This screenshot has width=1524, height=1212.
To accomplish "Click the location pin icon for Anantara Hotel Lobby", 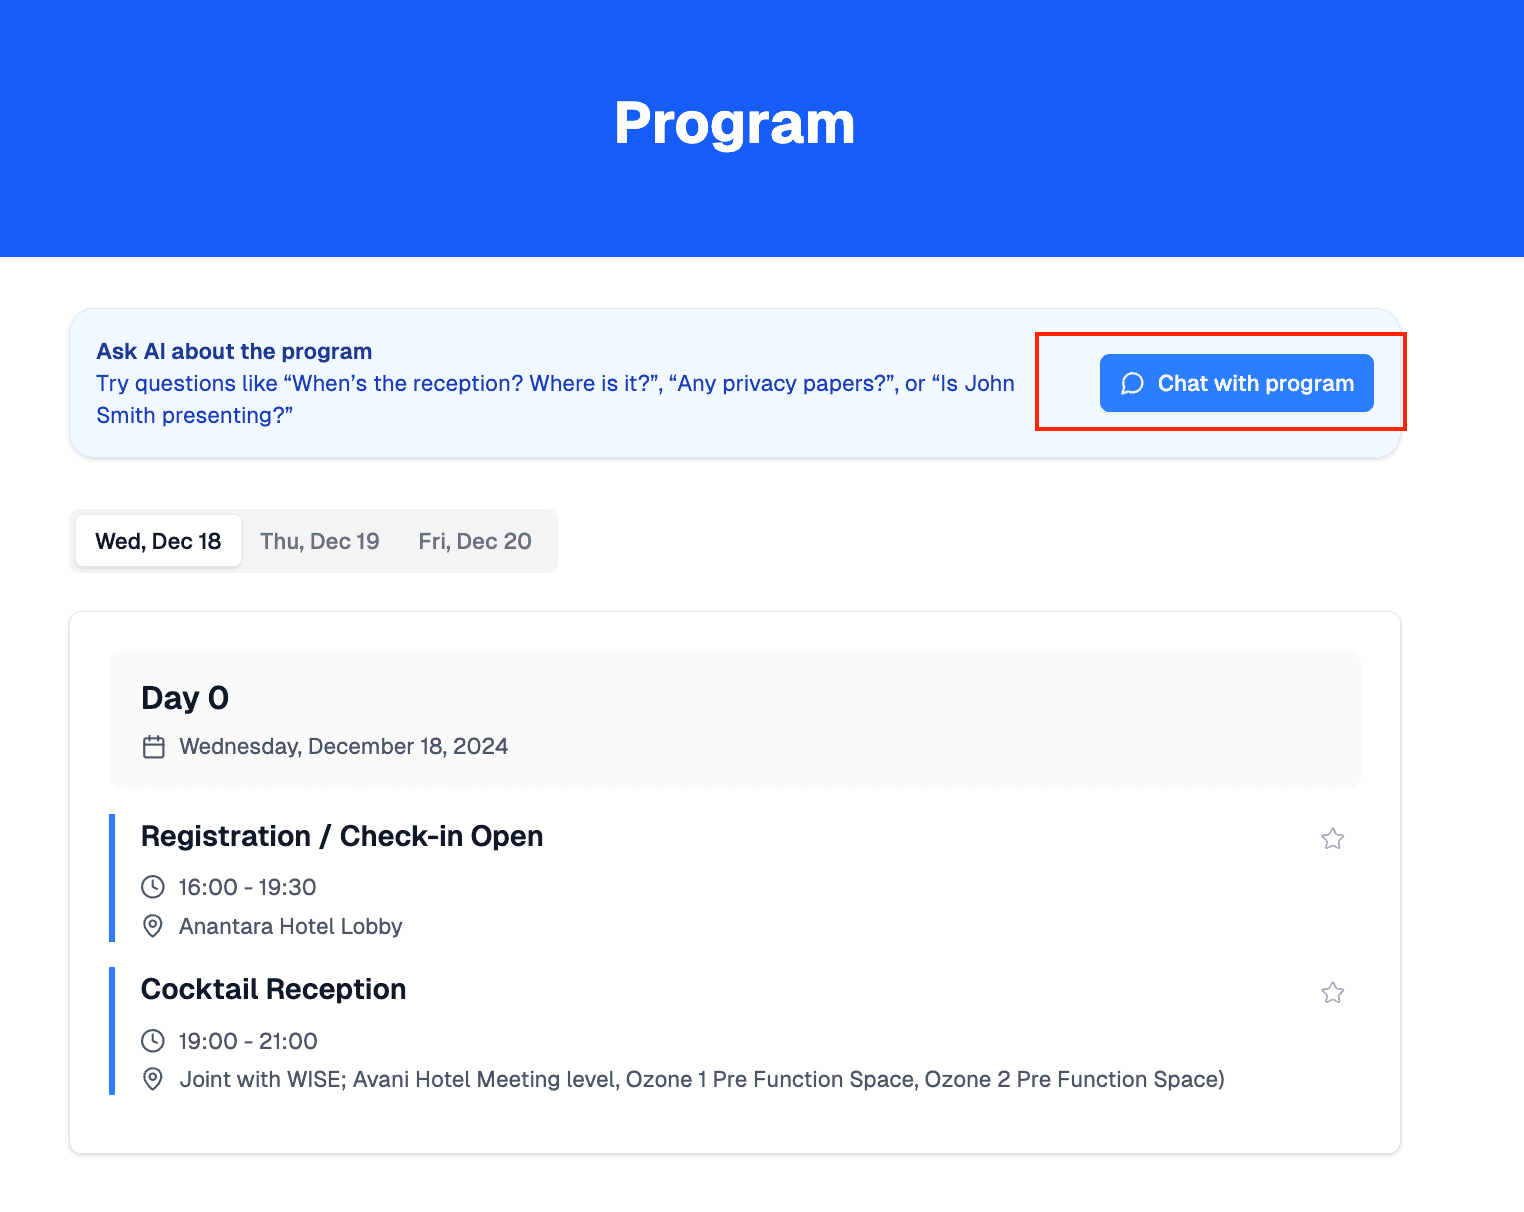I will [153, 926].
